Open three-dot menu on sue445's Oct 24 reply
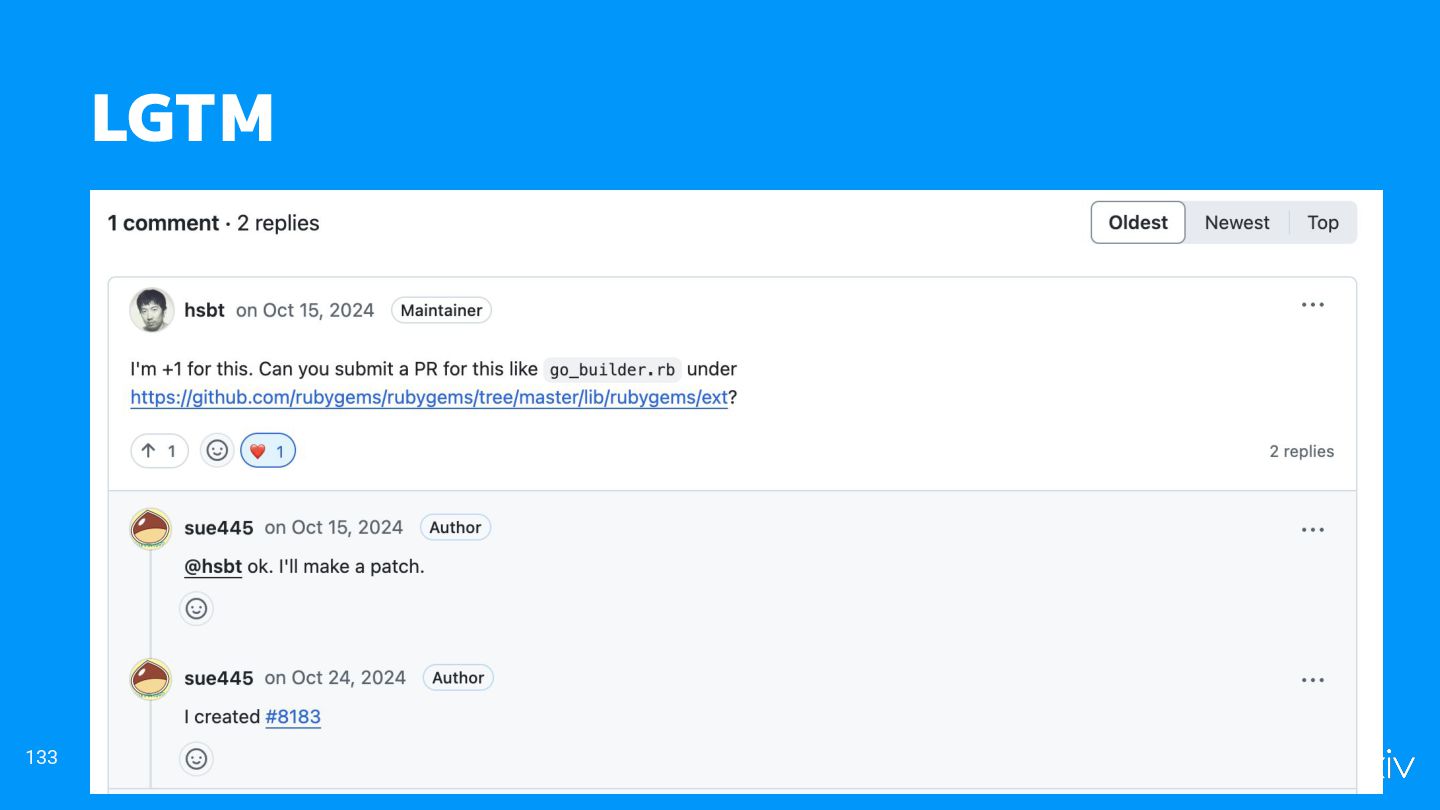 point(1313,680)
